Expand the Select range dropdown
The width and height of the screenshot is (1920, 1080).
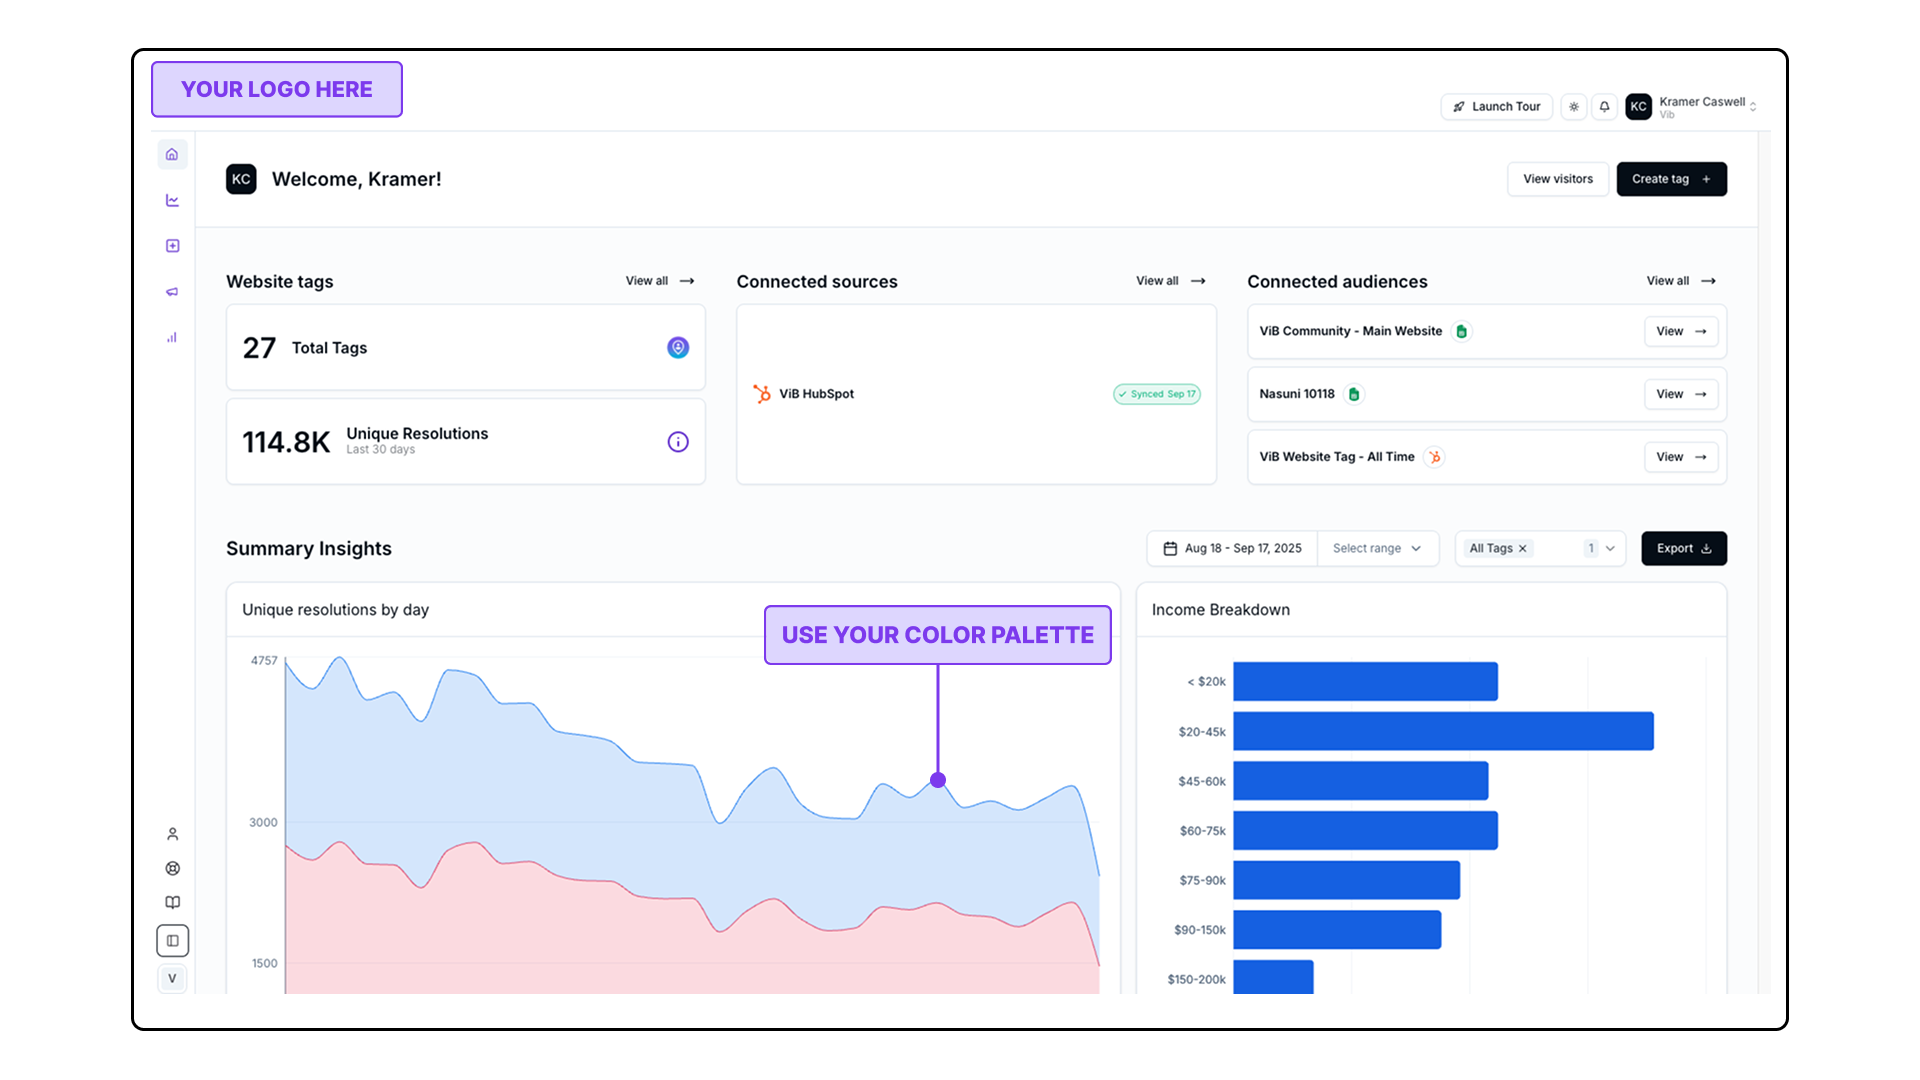coord(1377,549)
